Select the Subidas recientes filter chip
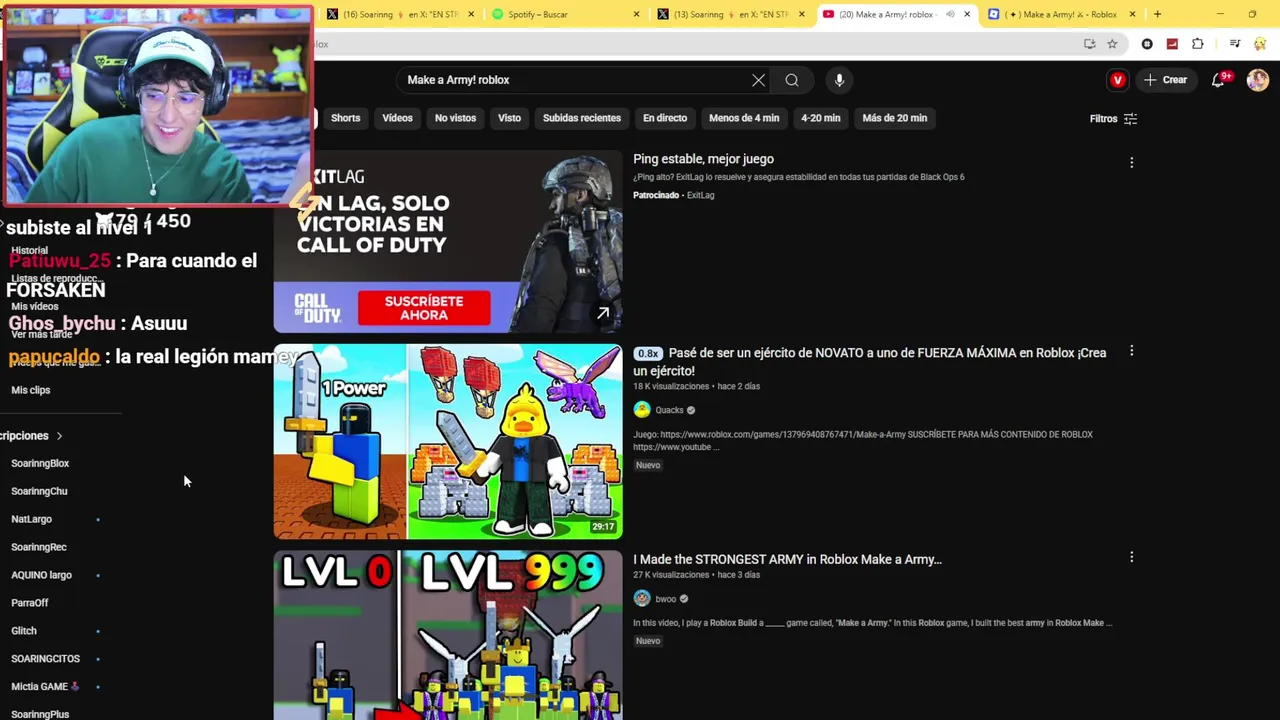Screen dimensions: 1280x720 582,118
